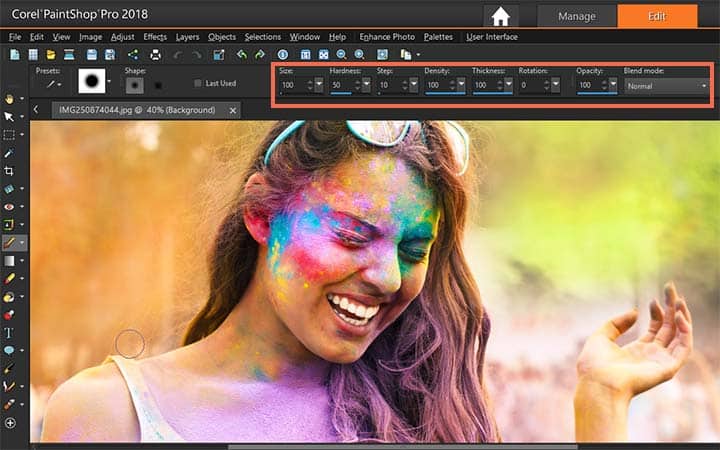Click the green Undo arrow icon
Screen dimensions: 720x450
point(242,55)
